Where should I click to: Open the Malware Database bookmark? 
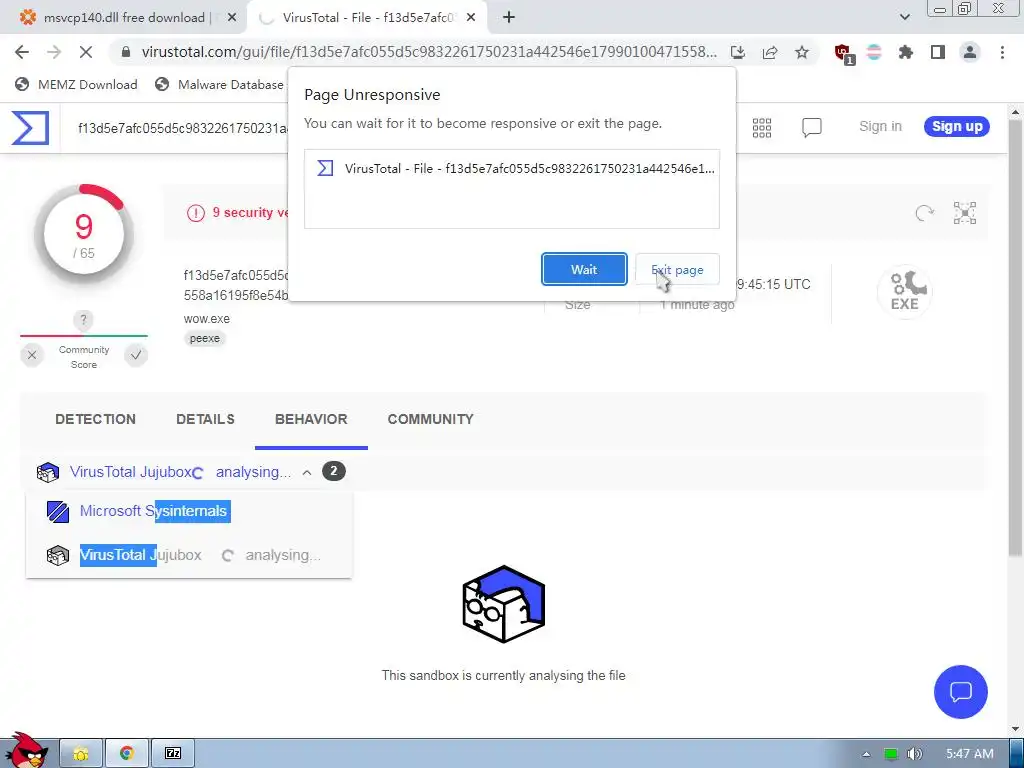220,84
